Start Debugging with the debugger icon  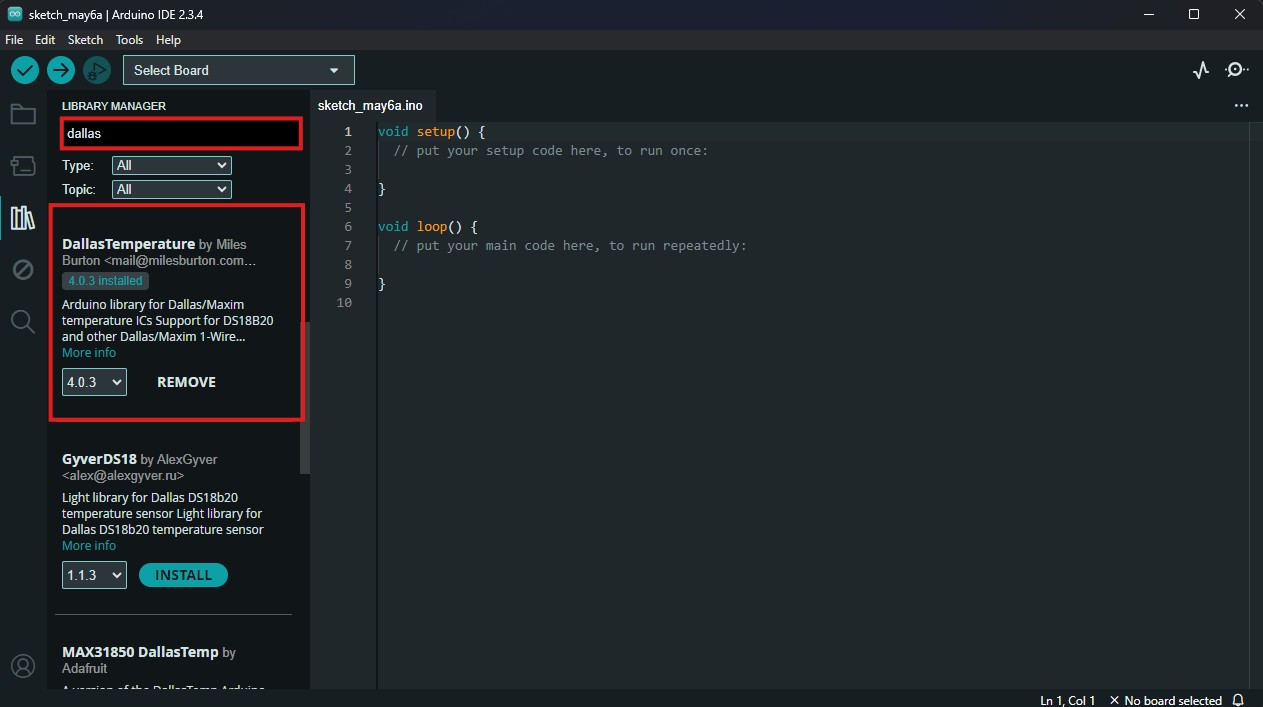(97, 70)
